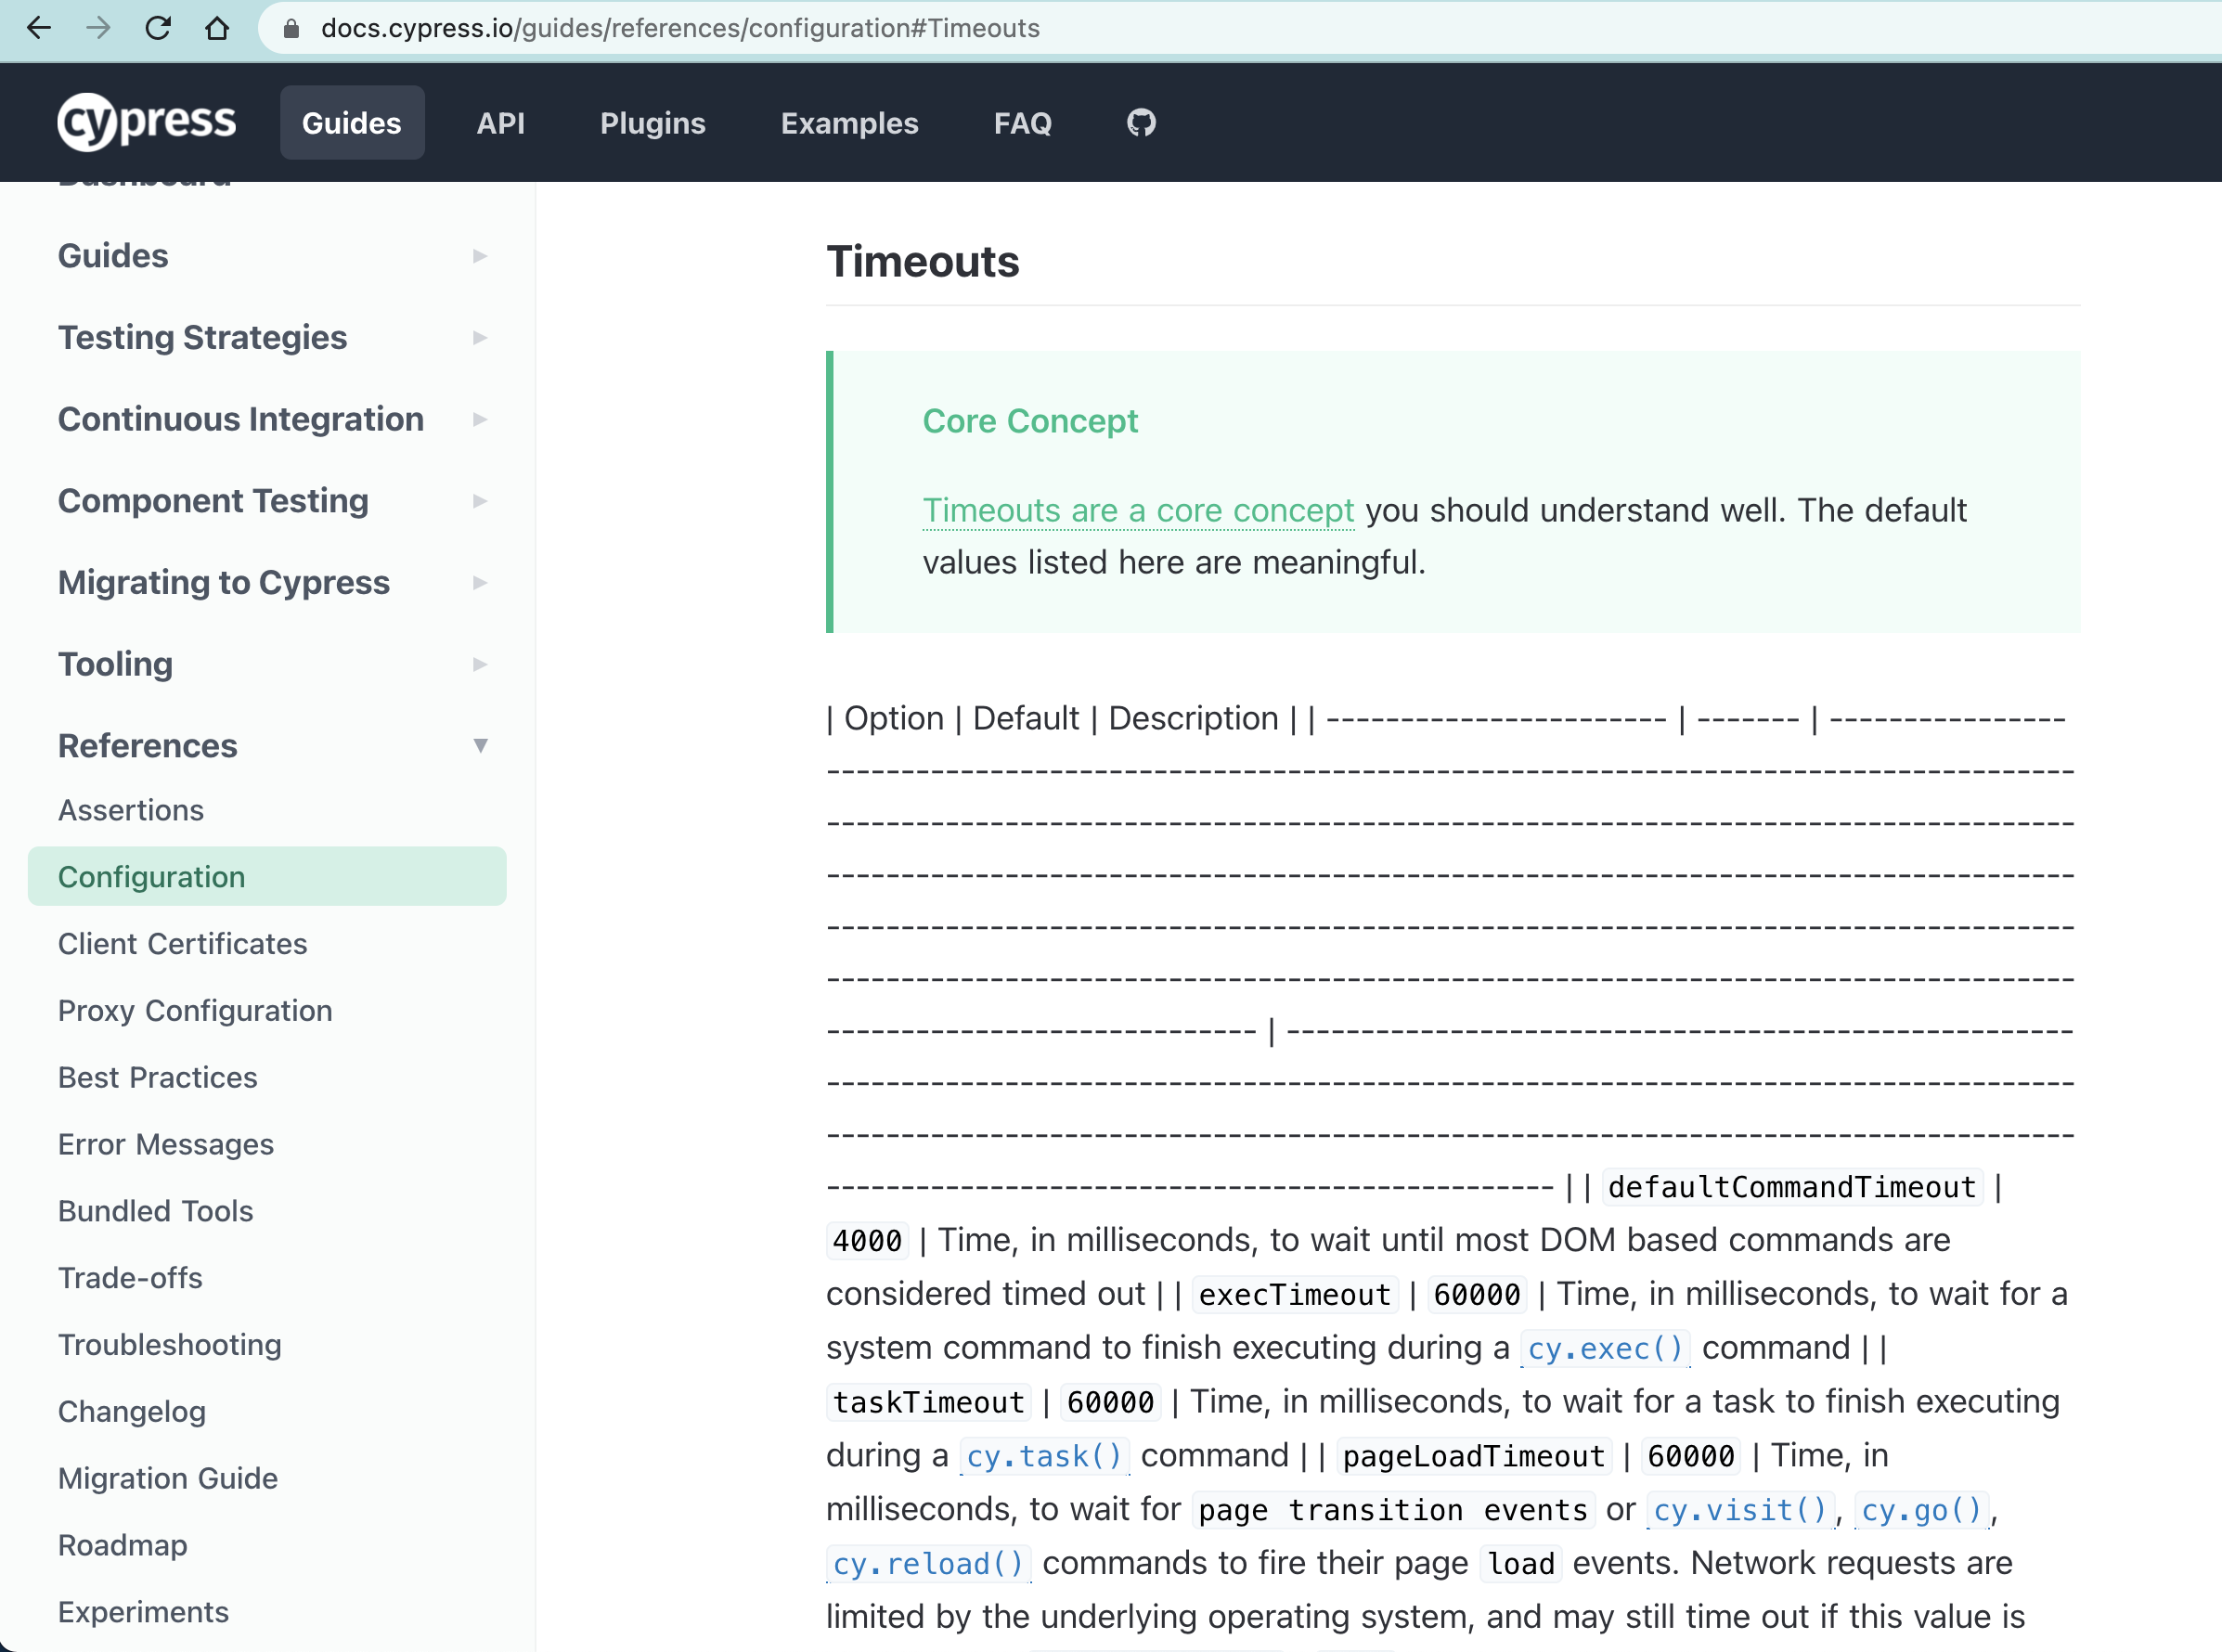
Task: Reload the page with the refresh icon
Action: pyautogui.click(x=158, y=28)
